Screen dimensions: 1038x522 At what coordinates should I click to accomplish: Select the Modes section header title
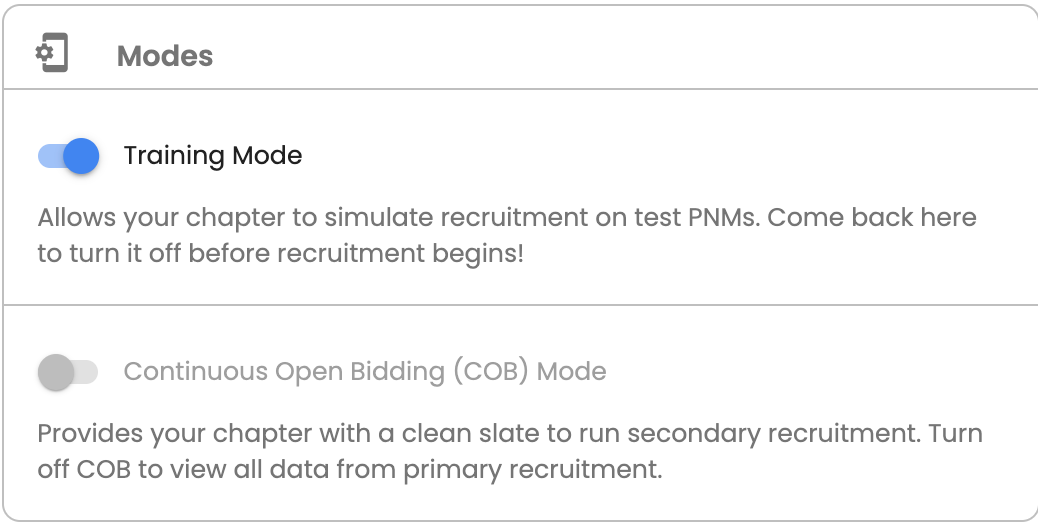click(x=165, y=56)
